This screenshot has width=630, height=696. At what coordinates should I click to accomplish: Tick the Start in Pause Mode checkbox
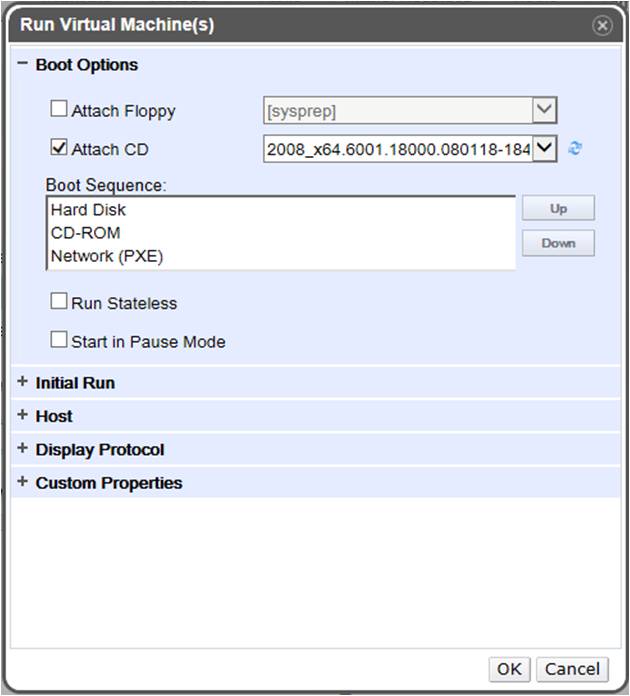tap(60, 341)
